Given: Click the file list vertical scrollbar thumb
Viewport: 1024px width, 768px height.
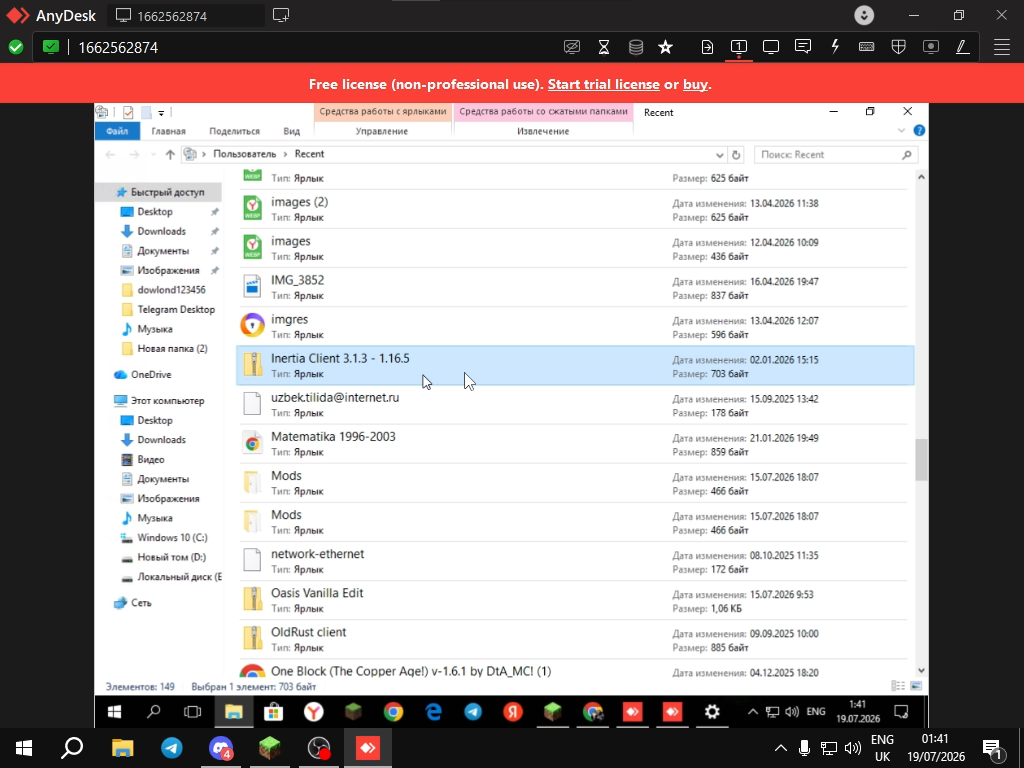Looking at the screenshot, I should pyautogui.click(x=921, y=459).
